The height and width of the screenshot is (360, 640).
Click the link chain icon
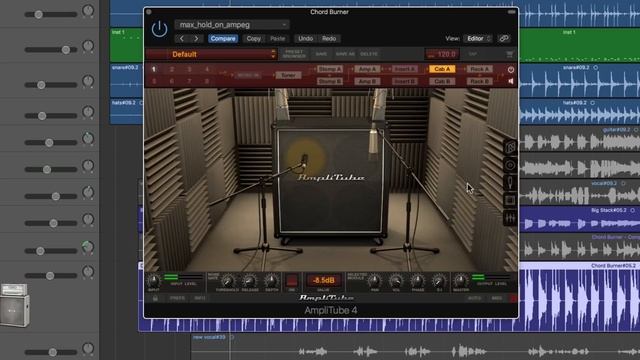pyautogui.click(x=504, y=38)
